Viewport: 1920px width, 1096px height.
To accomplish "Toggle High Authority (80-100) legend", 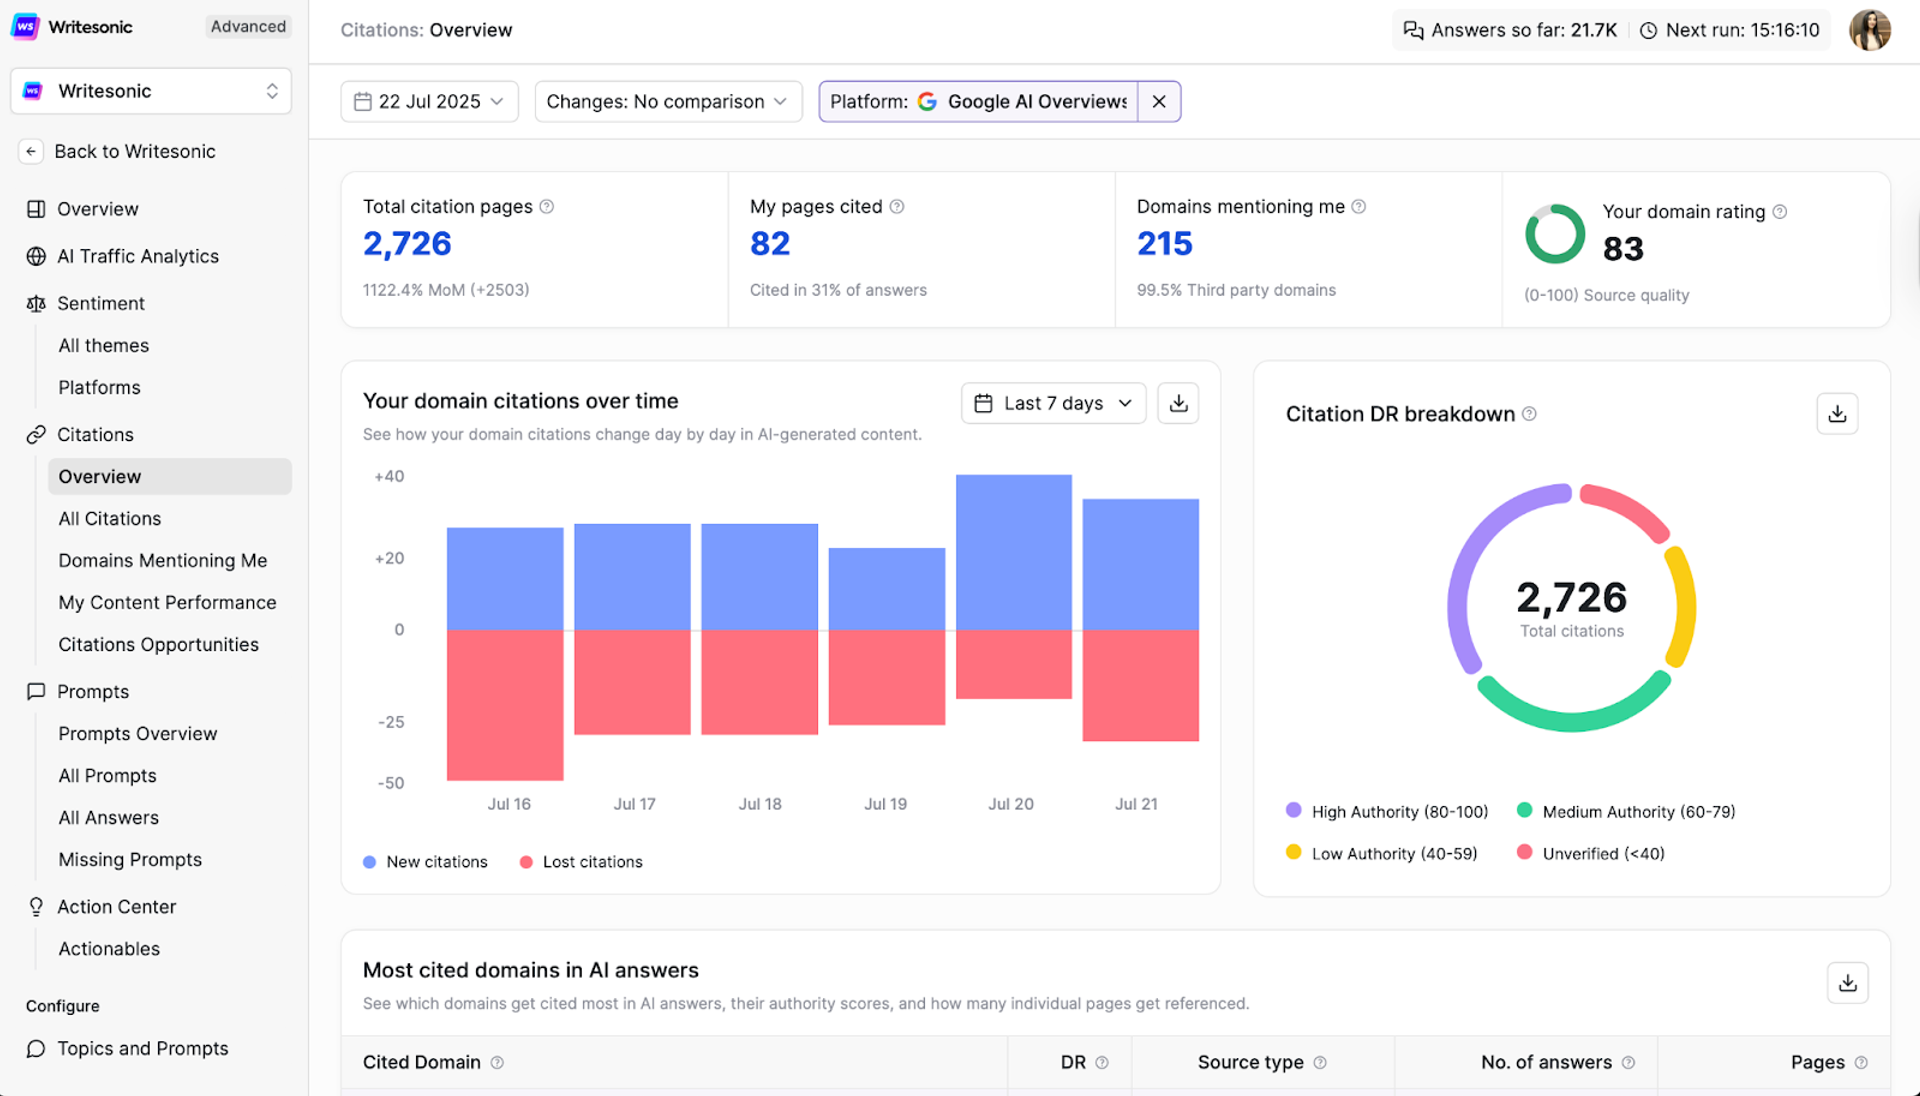I will coord(1387,811).
